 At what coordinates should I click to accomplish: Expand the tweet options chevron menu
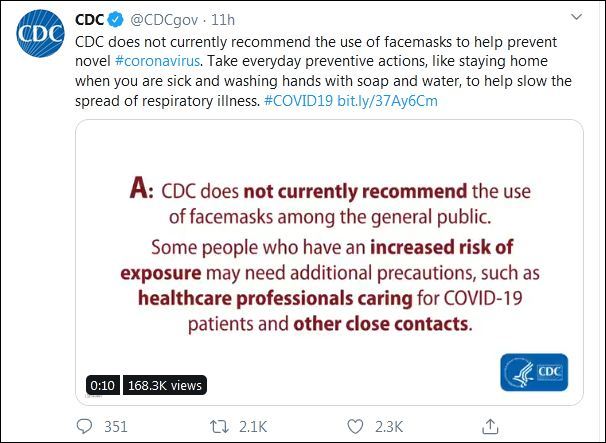coord(577,18)
